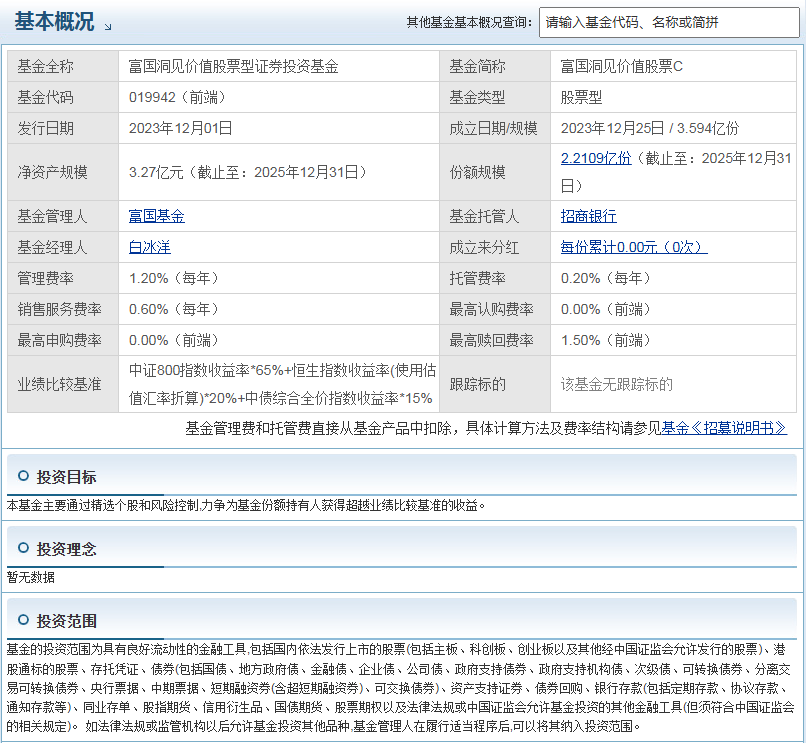Click the 业绩比较基准 benchmark description cell
This screenshot has height=743, width=806.
pyautogui.click(x=279, y=384)
